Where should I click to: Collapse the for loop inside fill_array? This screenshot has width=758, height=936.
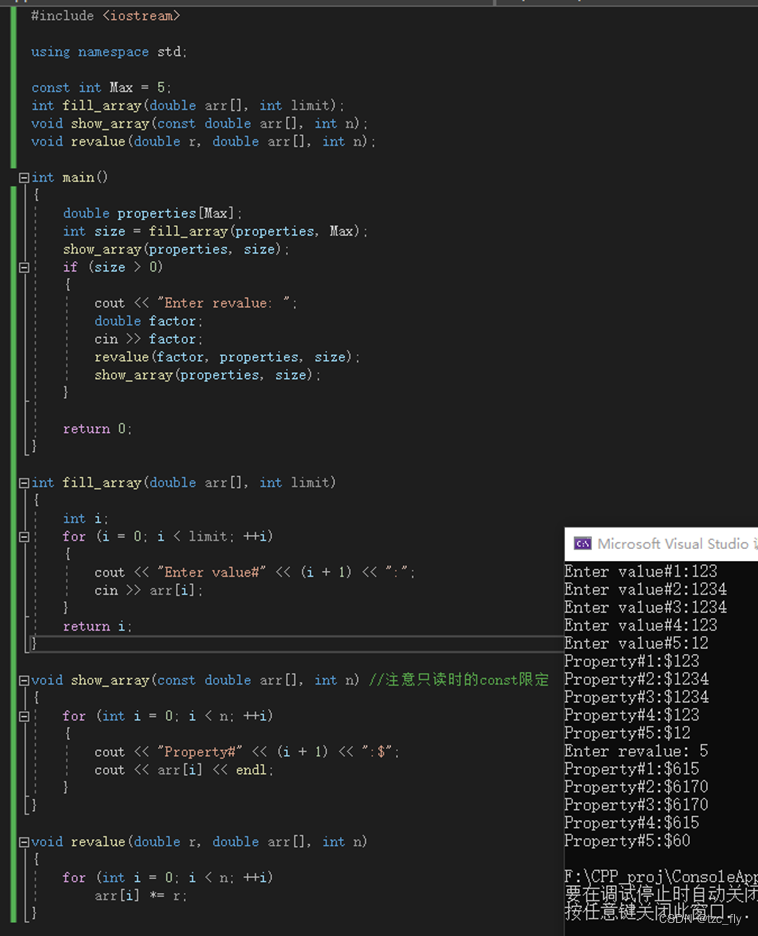pyautogui.click(x=24, y=537)
